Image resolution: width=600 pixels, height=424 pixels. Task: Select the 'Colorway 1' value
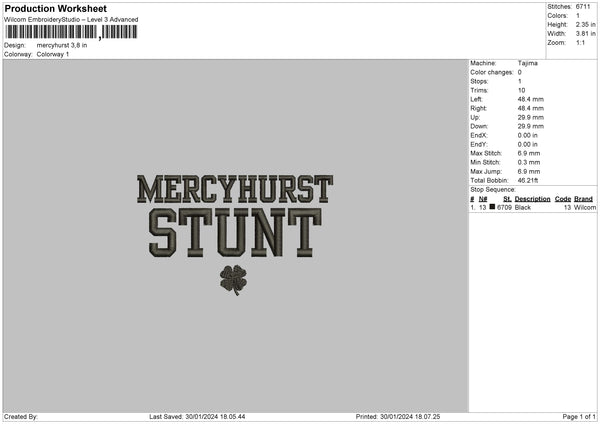53,54
